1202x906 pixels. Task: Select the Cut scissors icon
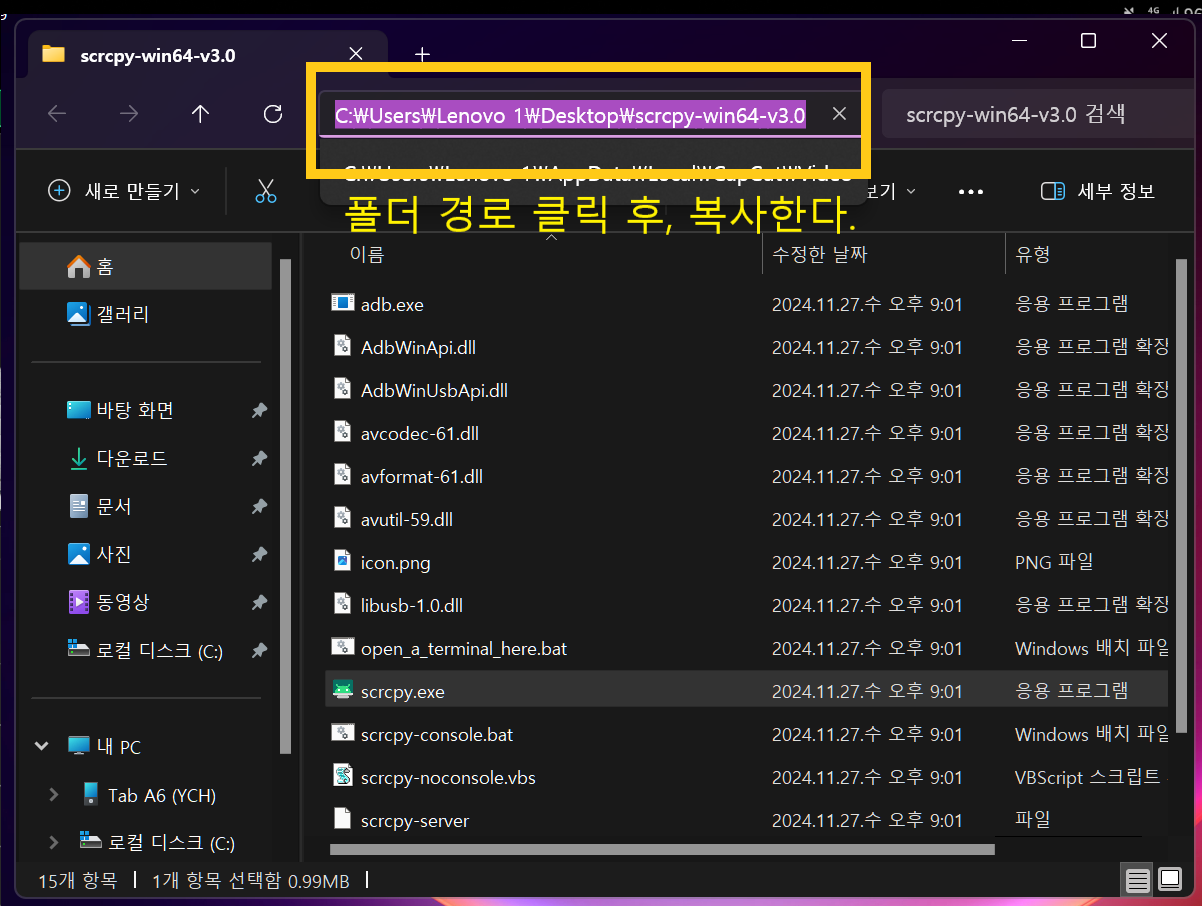point(264,190)
